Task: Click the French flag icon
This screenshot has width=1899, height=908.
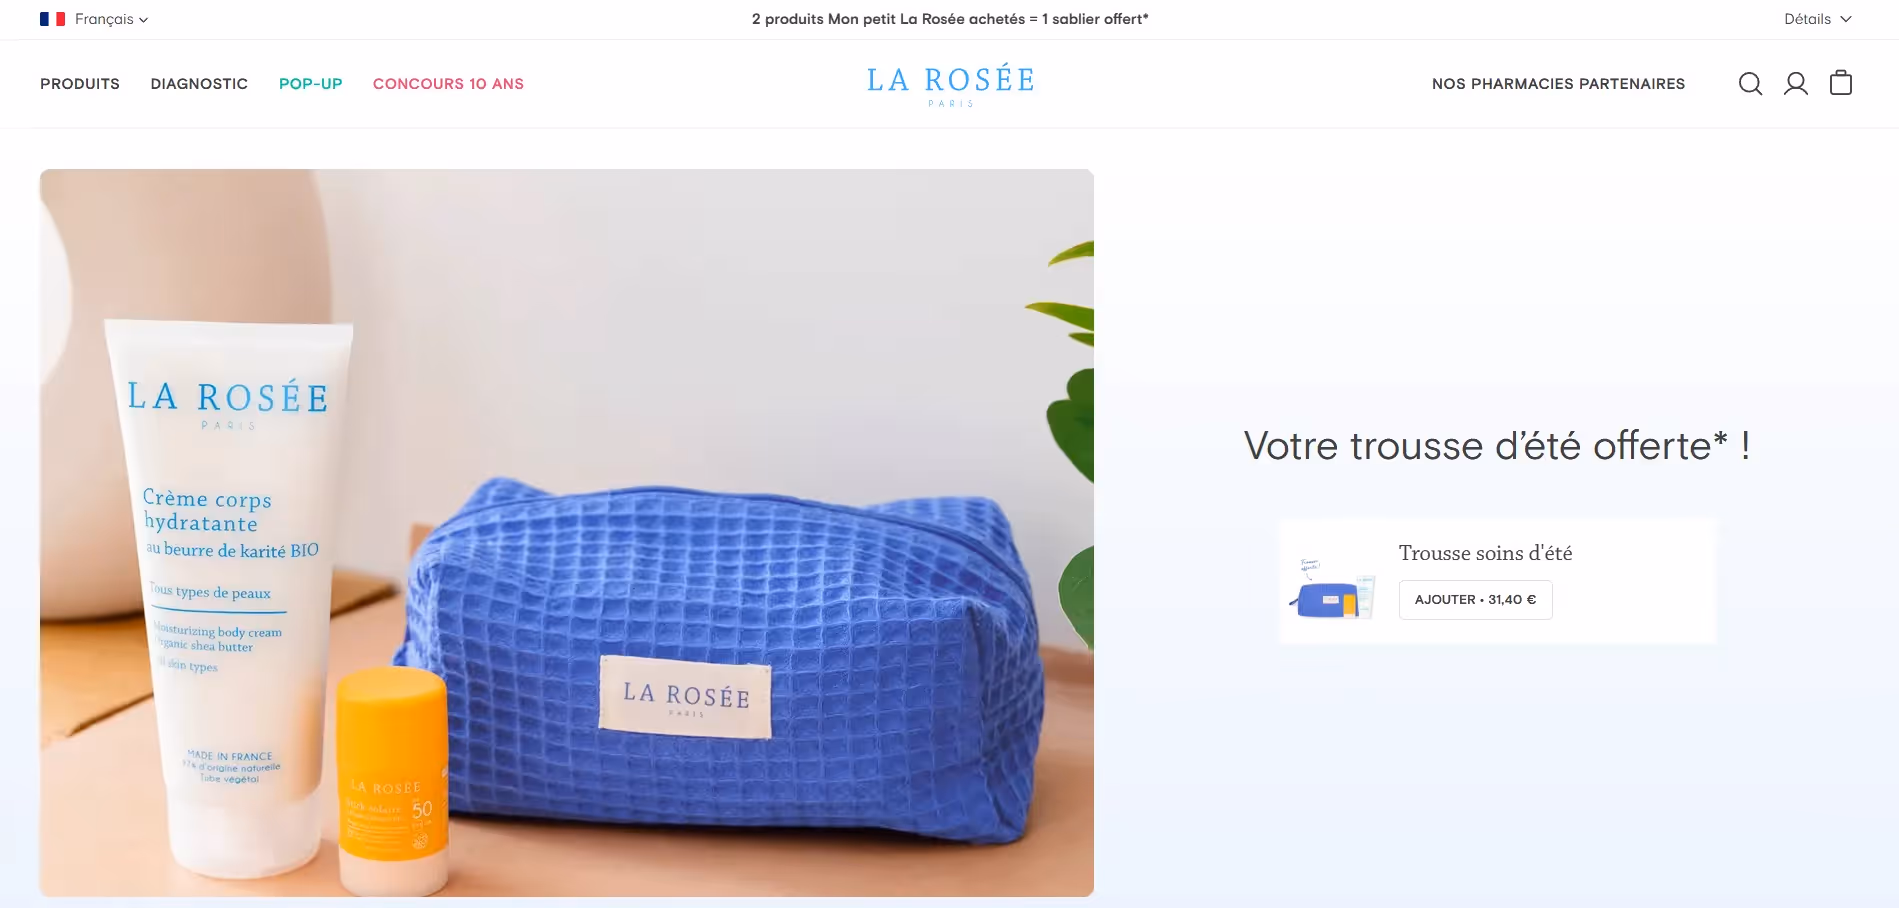Action: coord(53,19)
